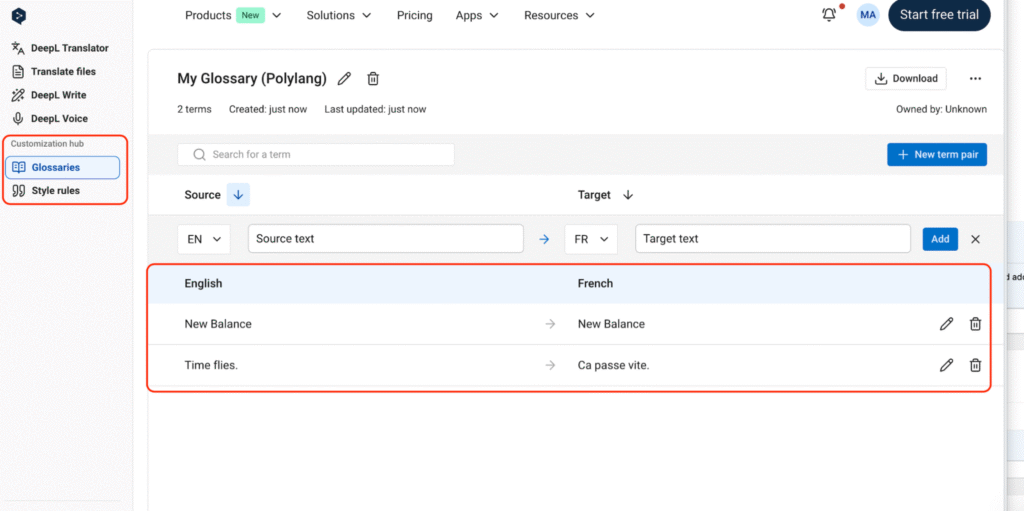Click the French text Ca passe vite.
The image size is (1024, 511).
click(614, 365)
